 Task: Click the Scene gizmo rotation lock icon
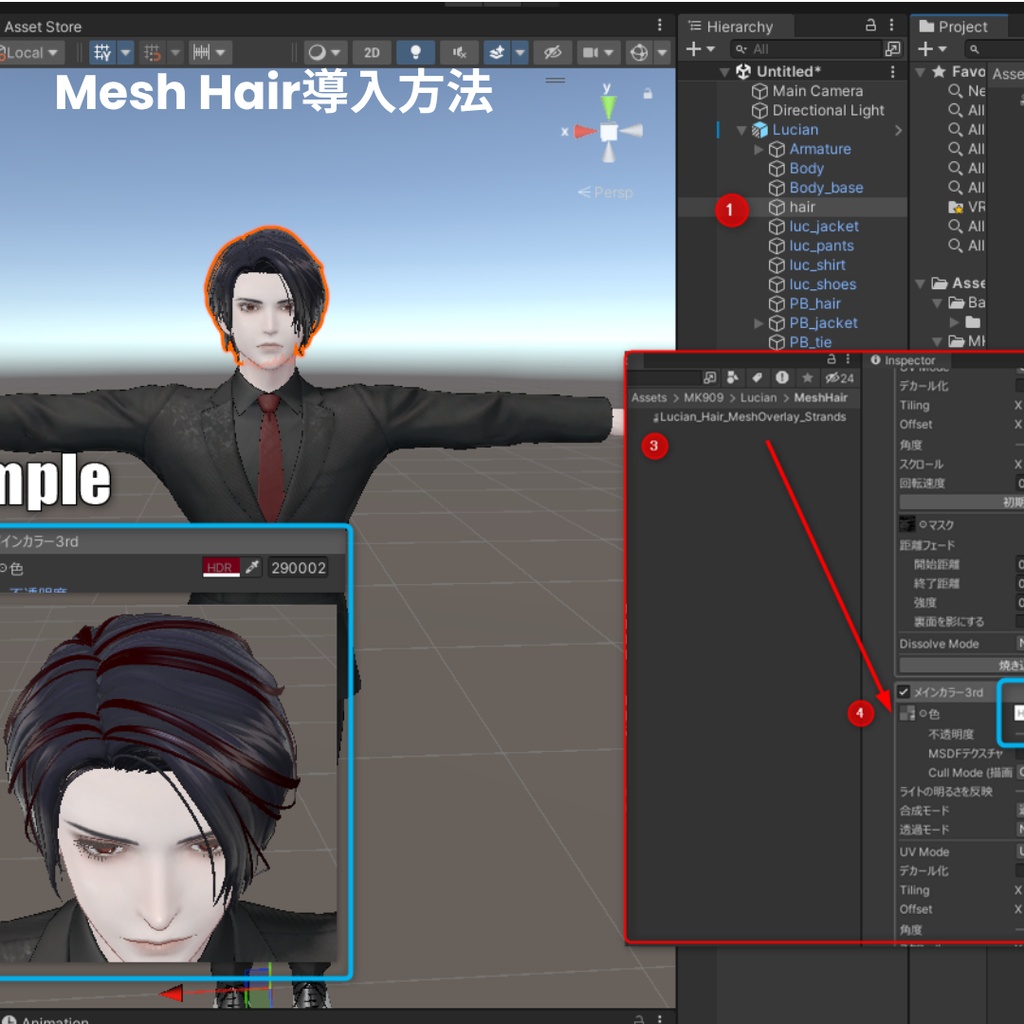click(x=647, y=93)
